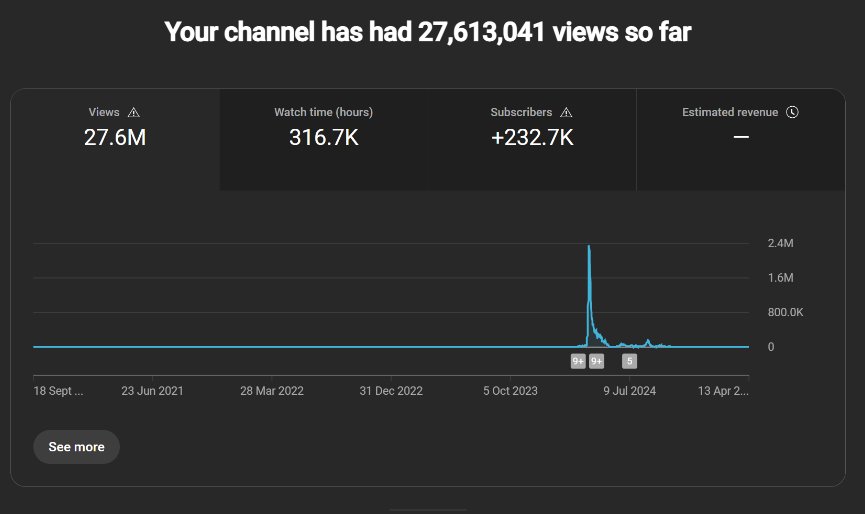Select the Estimated revenue tab
The image size is (865, 514).
[x=741, y=140]
